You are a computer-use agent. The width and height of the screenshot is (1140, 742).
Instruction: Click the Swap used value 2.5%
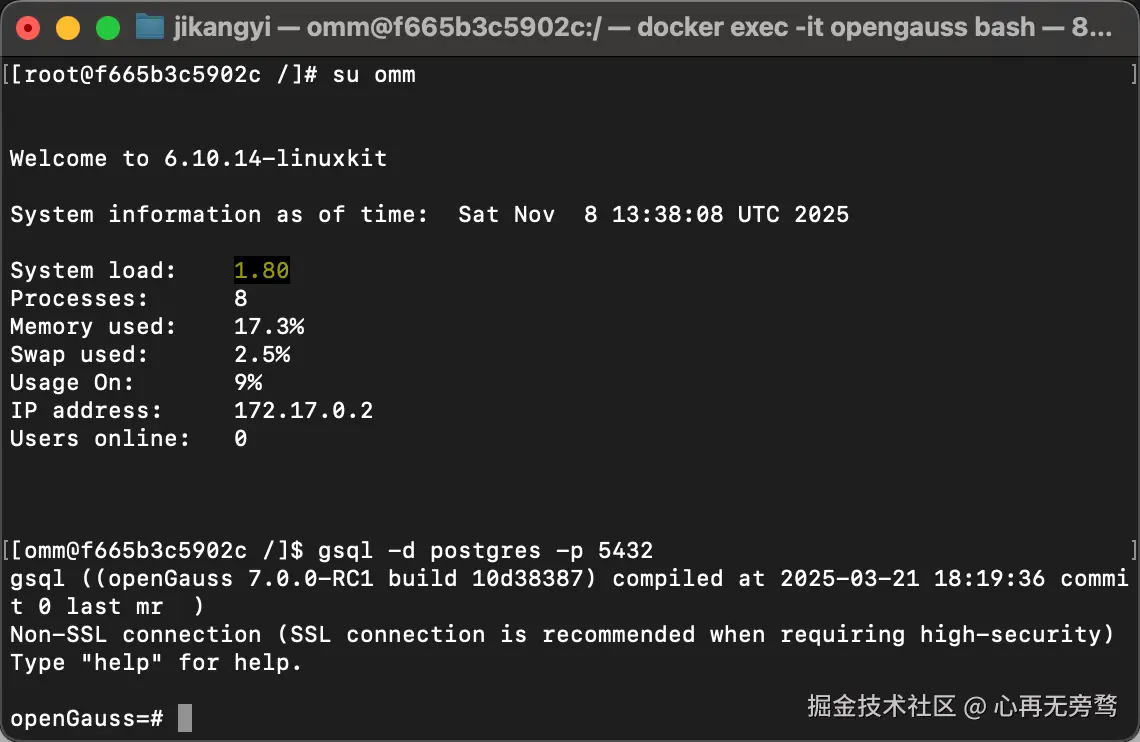(x=262, y=354)
